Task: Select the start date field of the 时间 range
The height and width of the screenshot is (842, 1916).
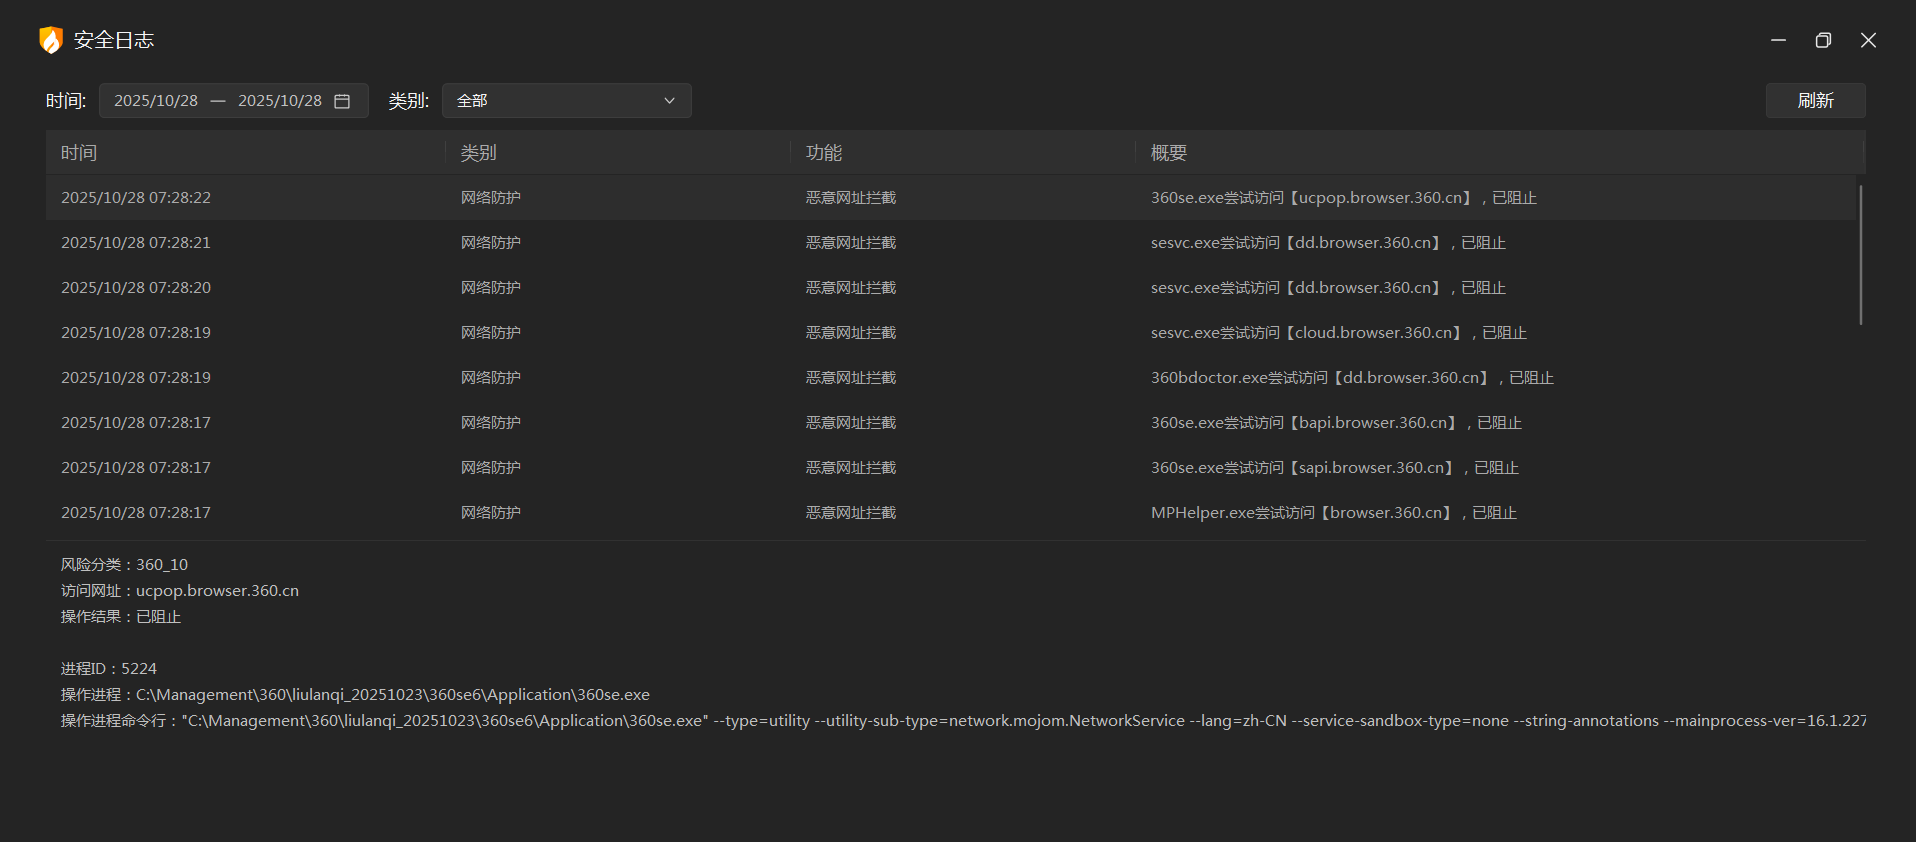Action: pos(156,101)
